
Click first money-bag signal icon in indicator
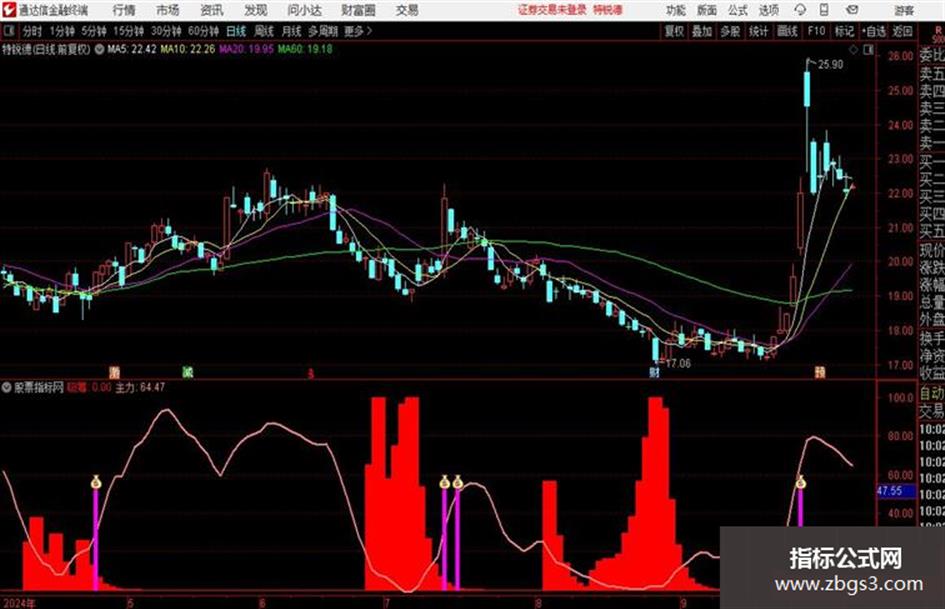click(95, 482)
